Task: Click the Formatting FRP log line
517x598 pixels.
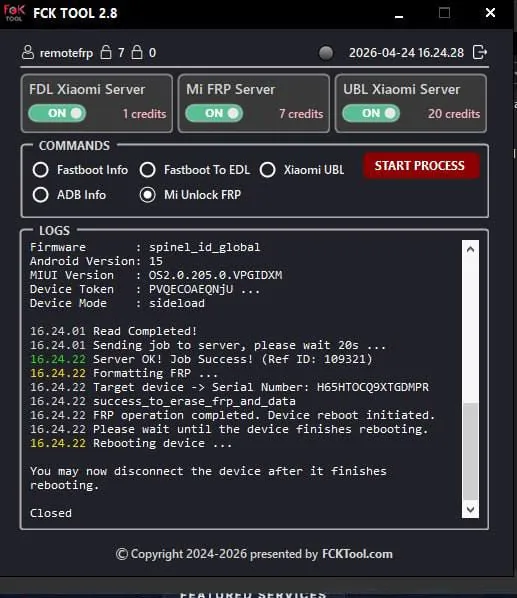Action: coord(124,373)
